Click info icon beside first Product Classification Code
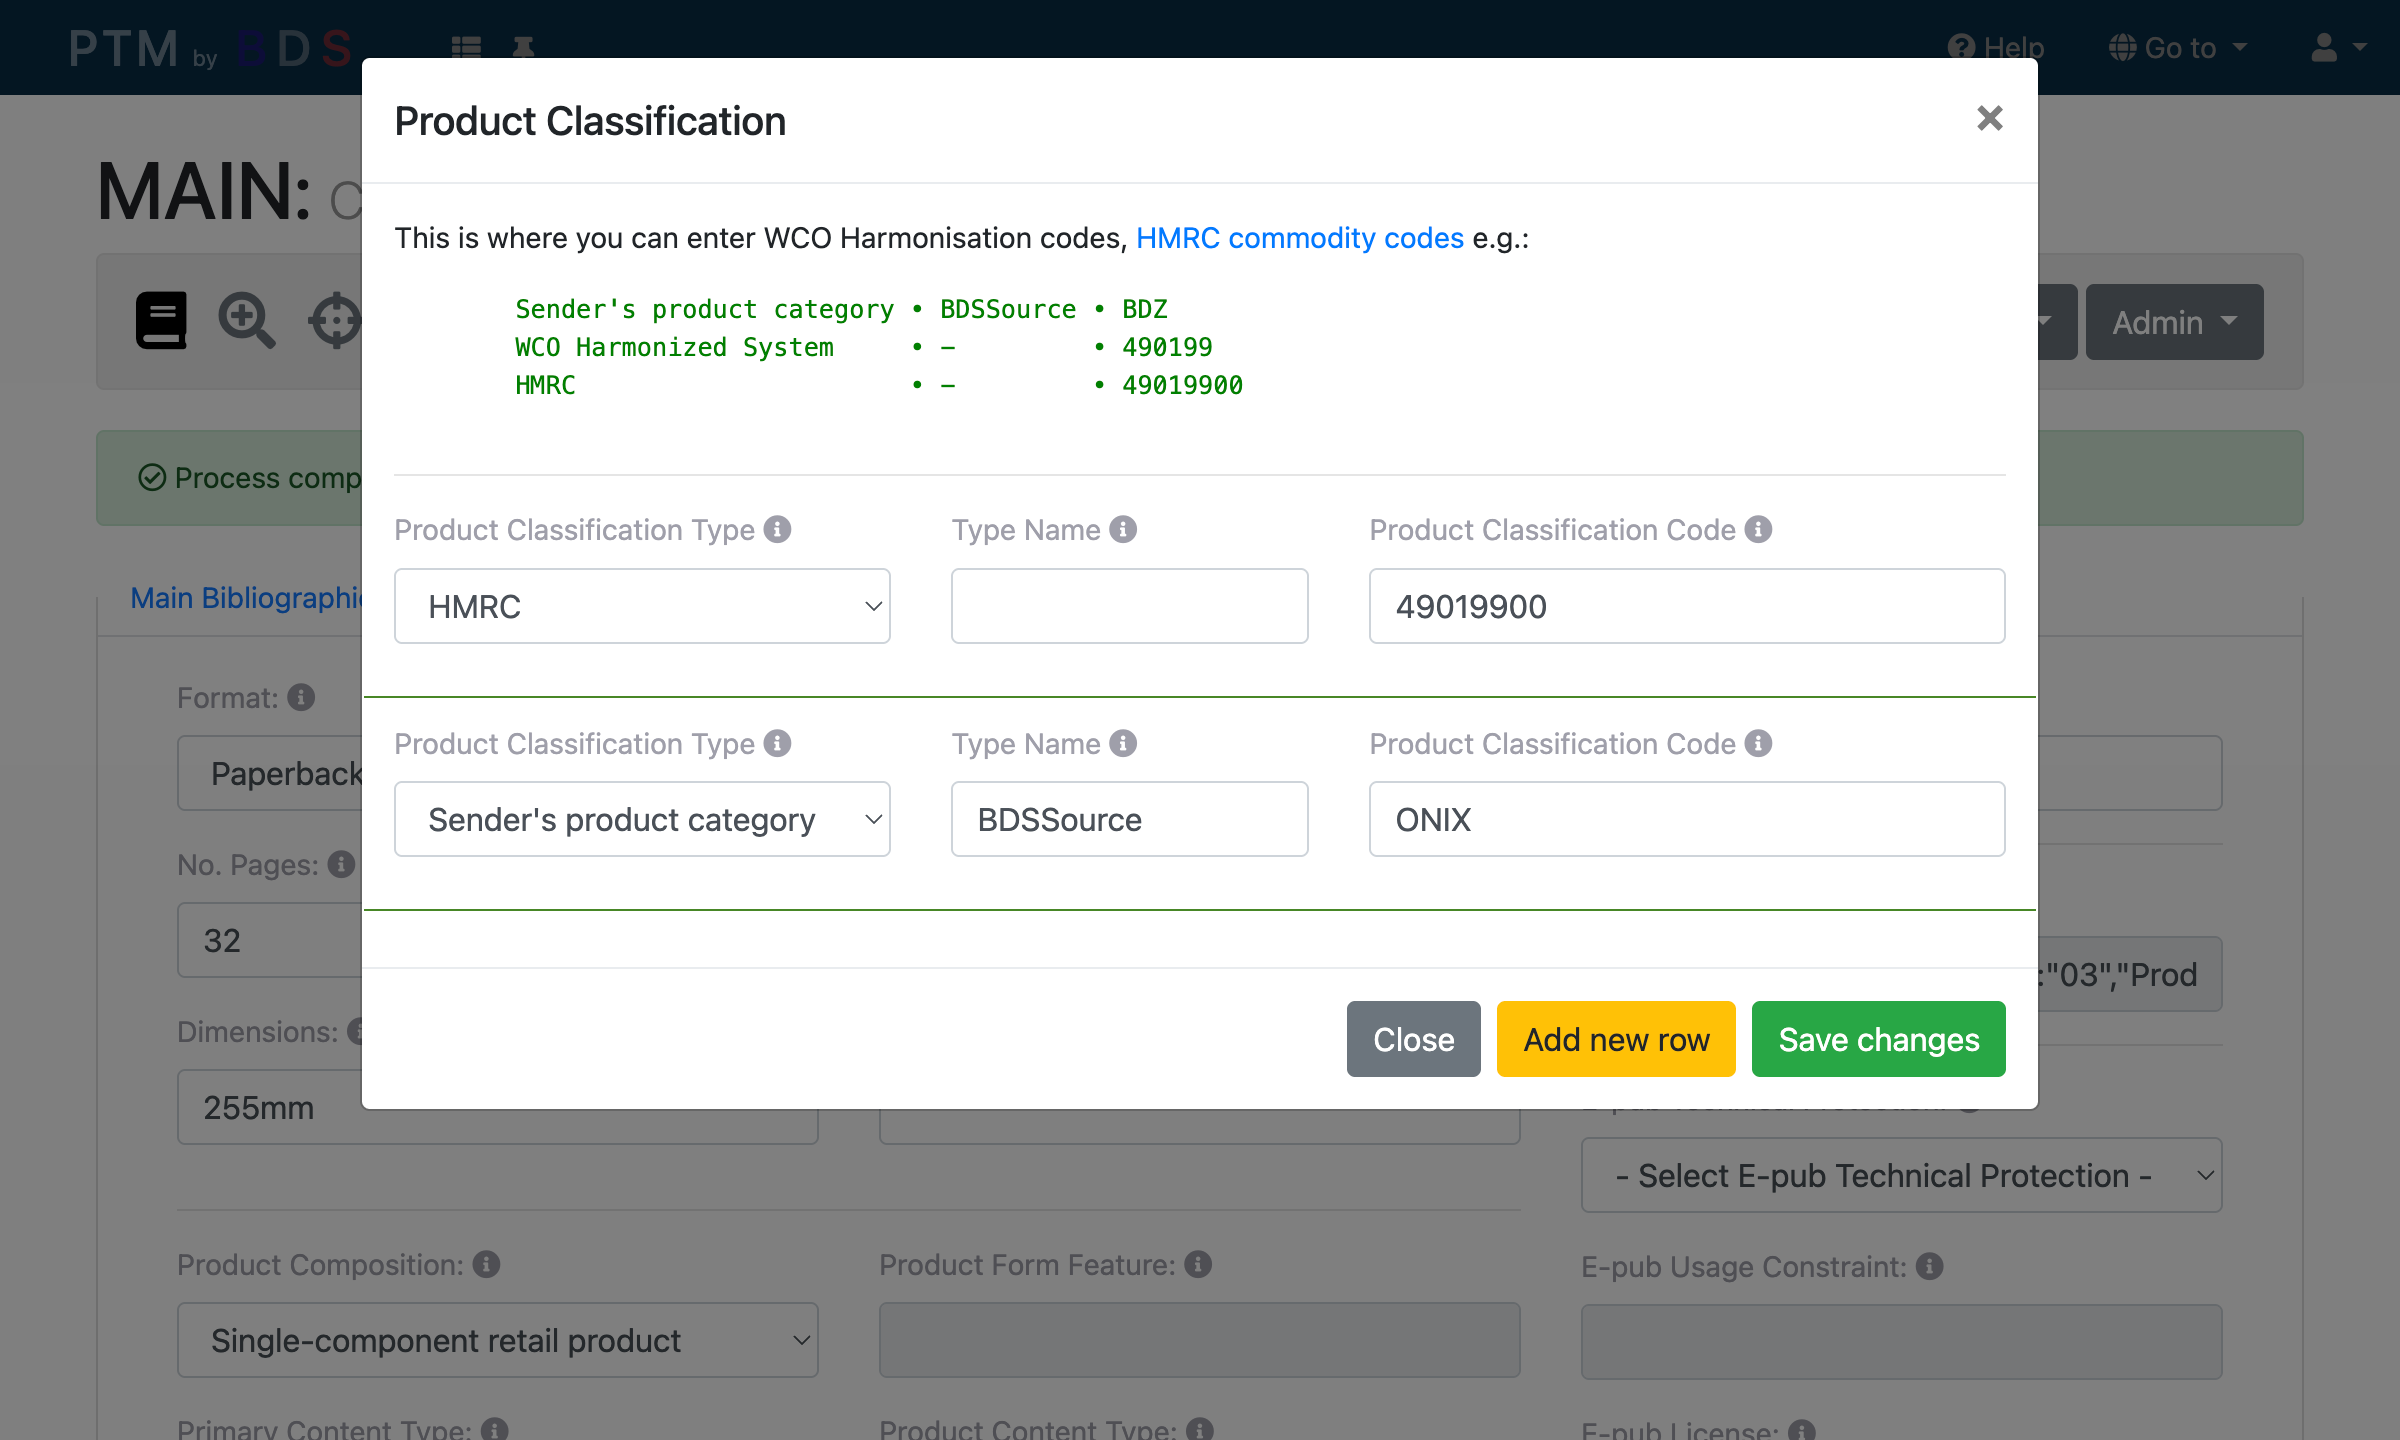The image size is (2400, 1440). (x=1758, y=529)
